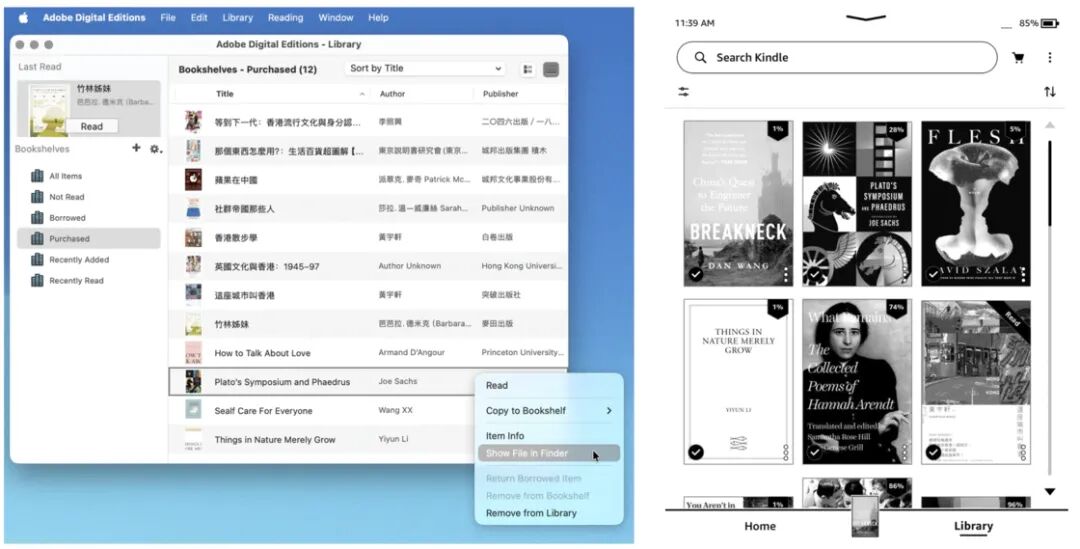Viewport: 1080px width, 549px height.
Task: Open options dots on Breakneck cover
Action: coord(785,274)
